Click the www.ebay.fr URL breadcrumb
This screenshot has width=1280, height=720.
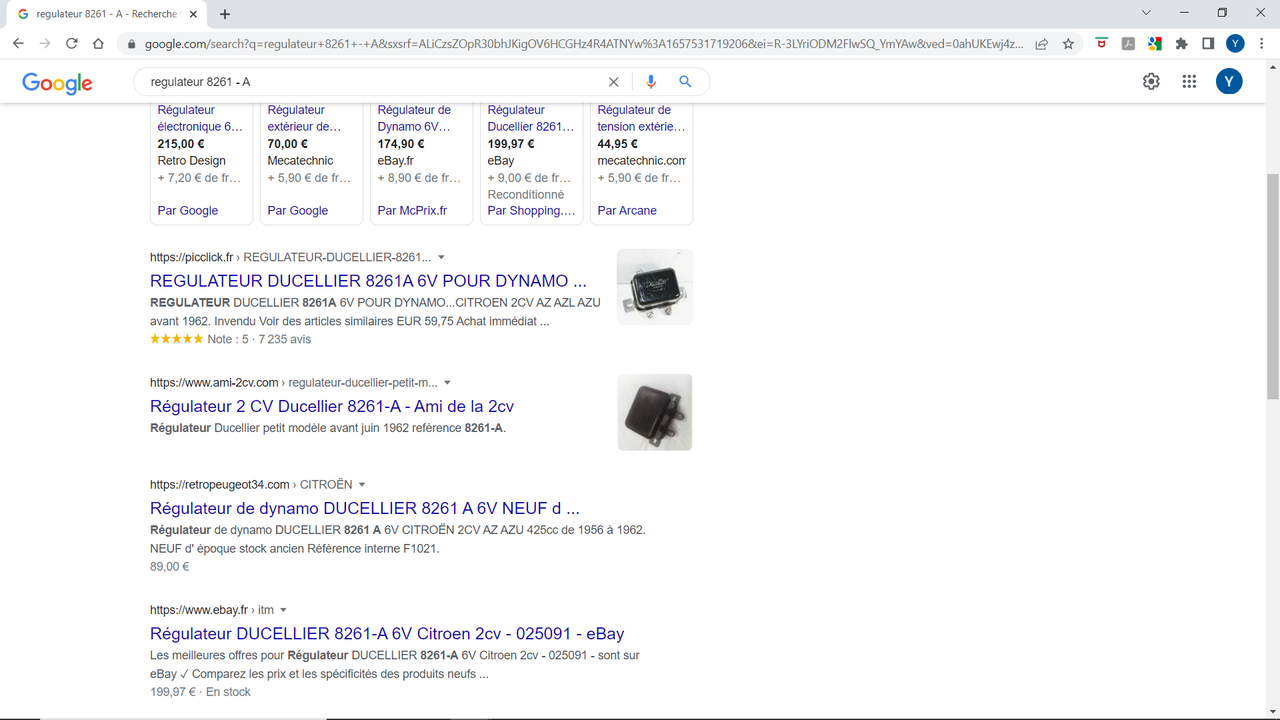(x=212, y=610)
